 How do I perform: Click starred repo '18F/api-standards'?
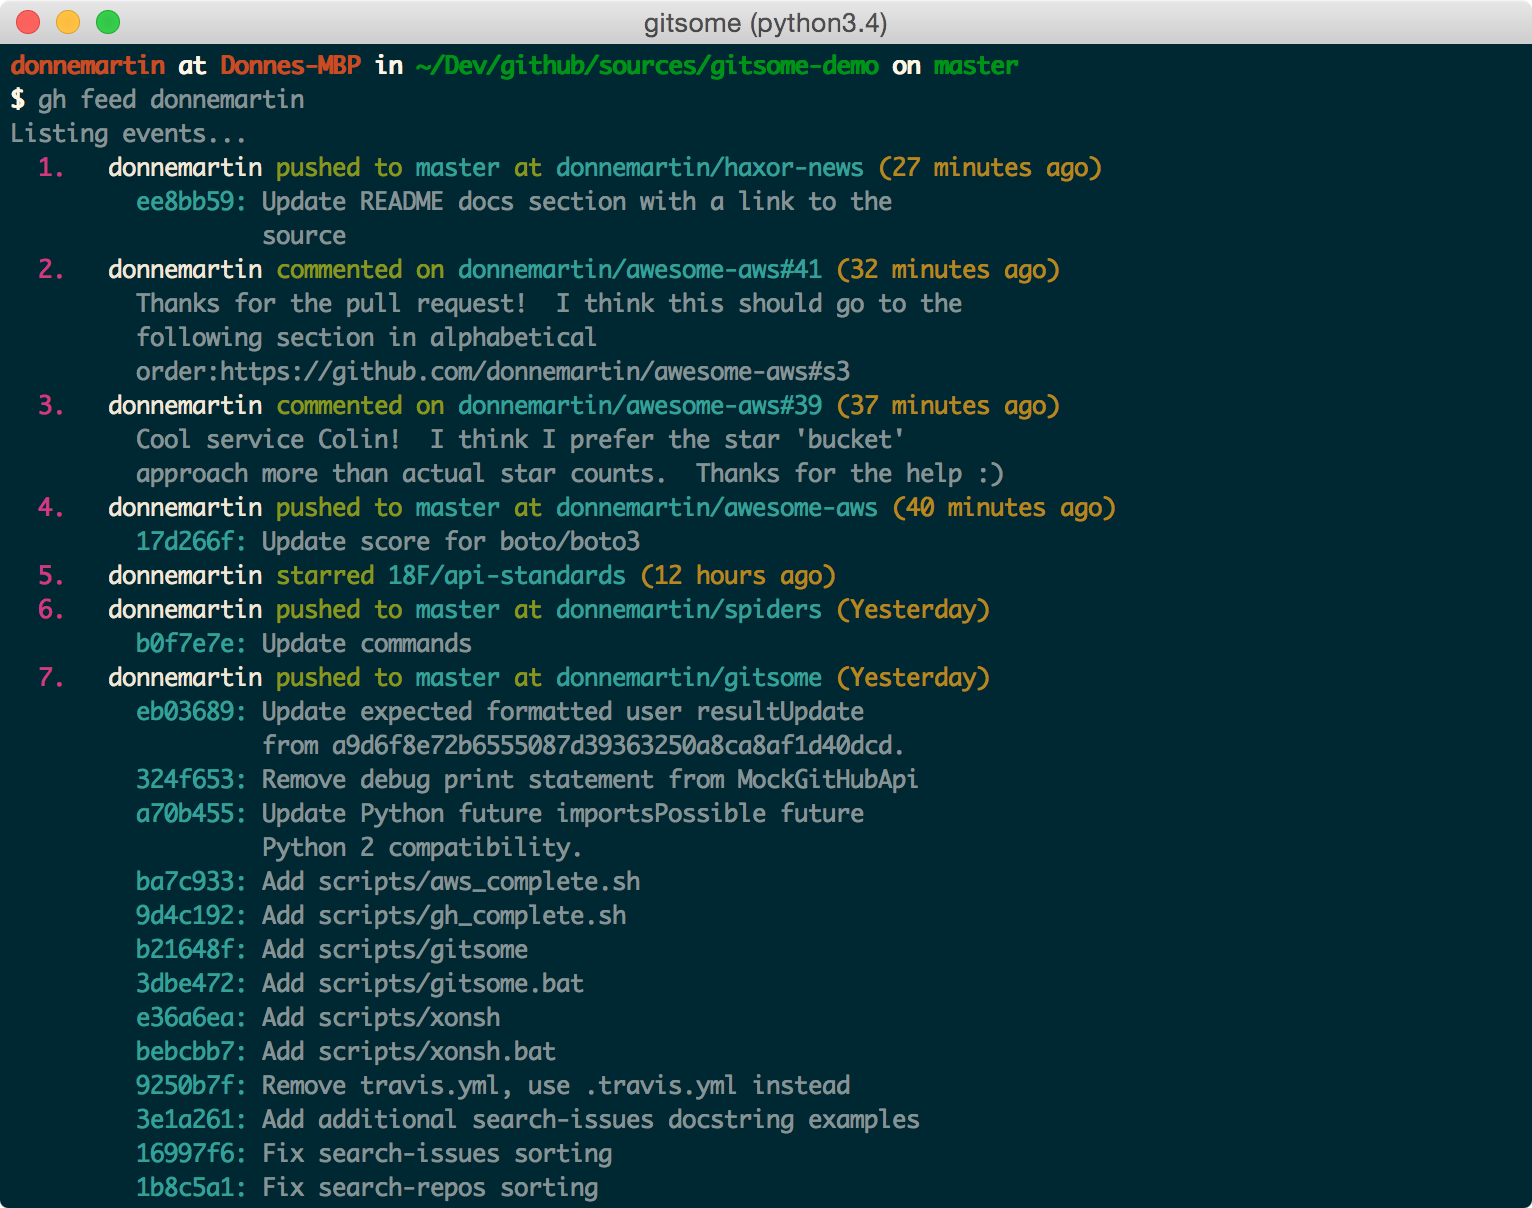(x=507, y=576)
